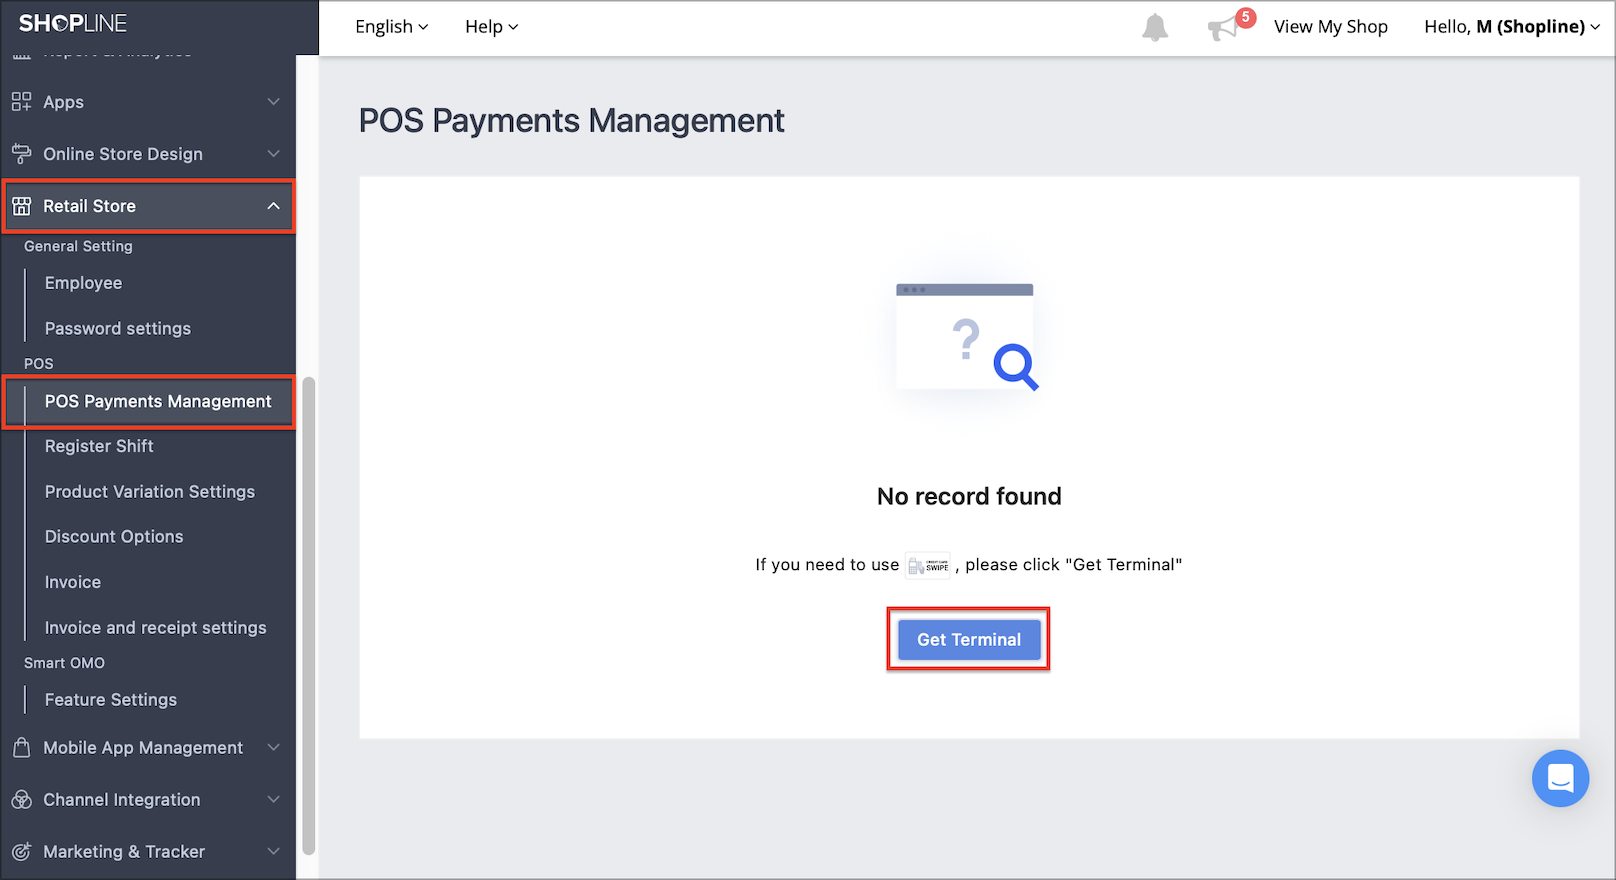Open the Help dropdown
1616x880 pixels.
491,27
